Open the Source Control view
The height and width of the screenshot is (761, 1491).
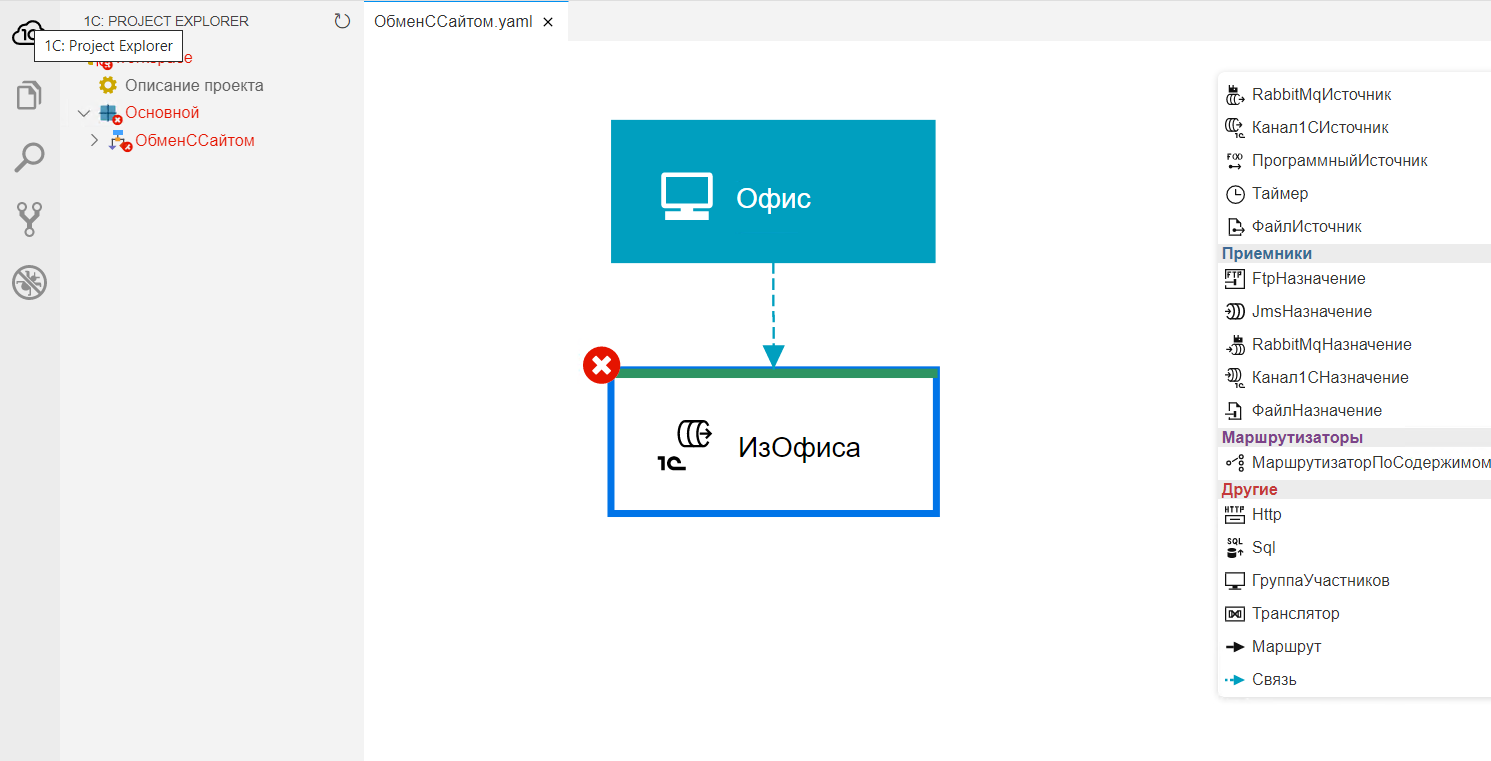tap(29, 219)
